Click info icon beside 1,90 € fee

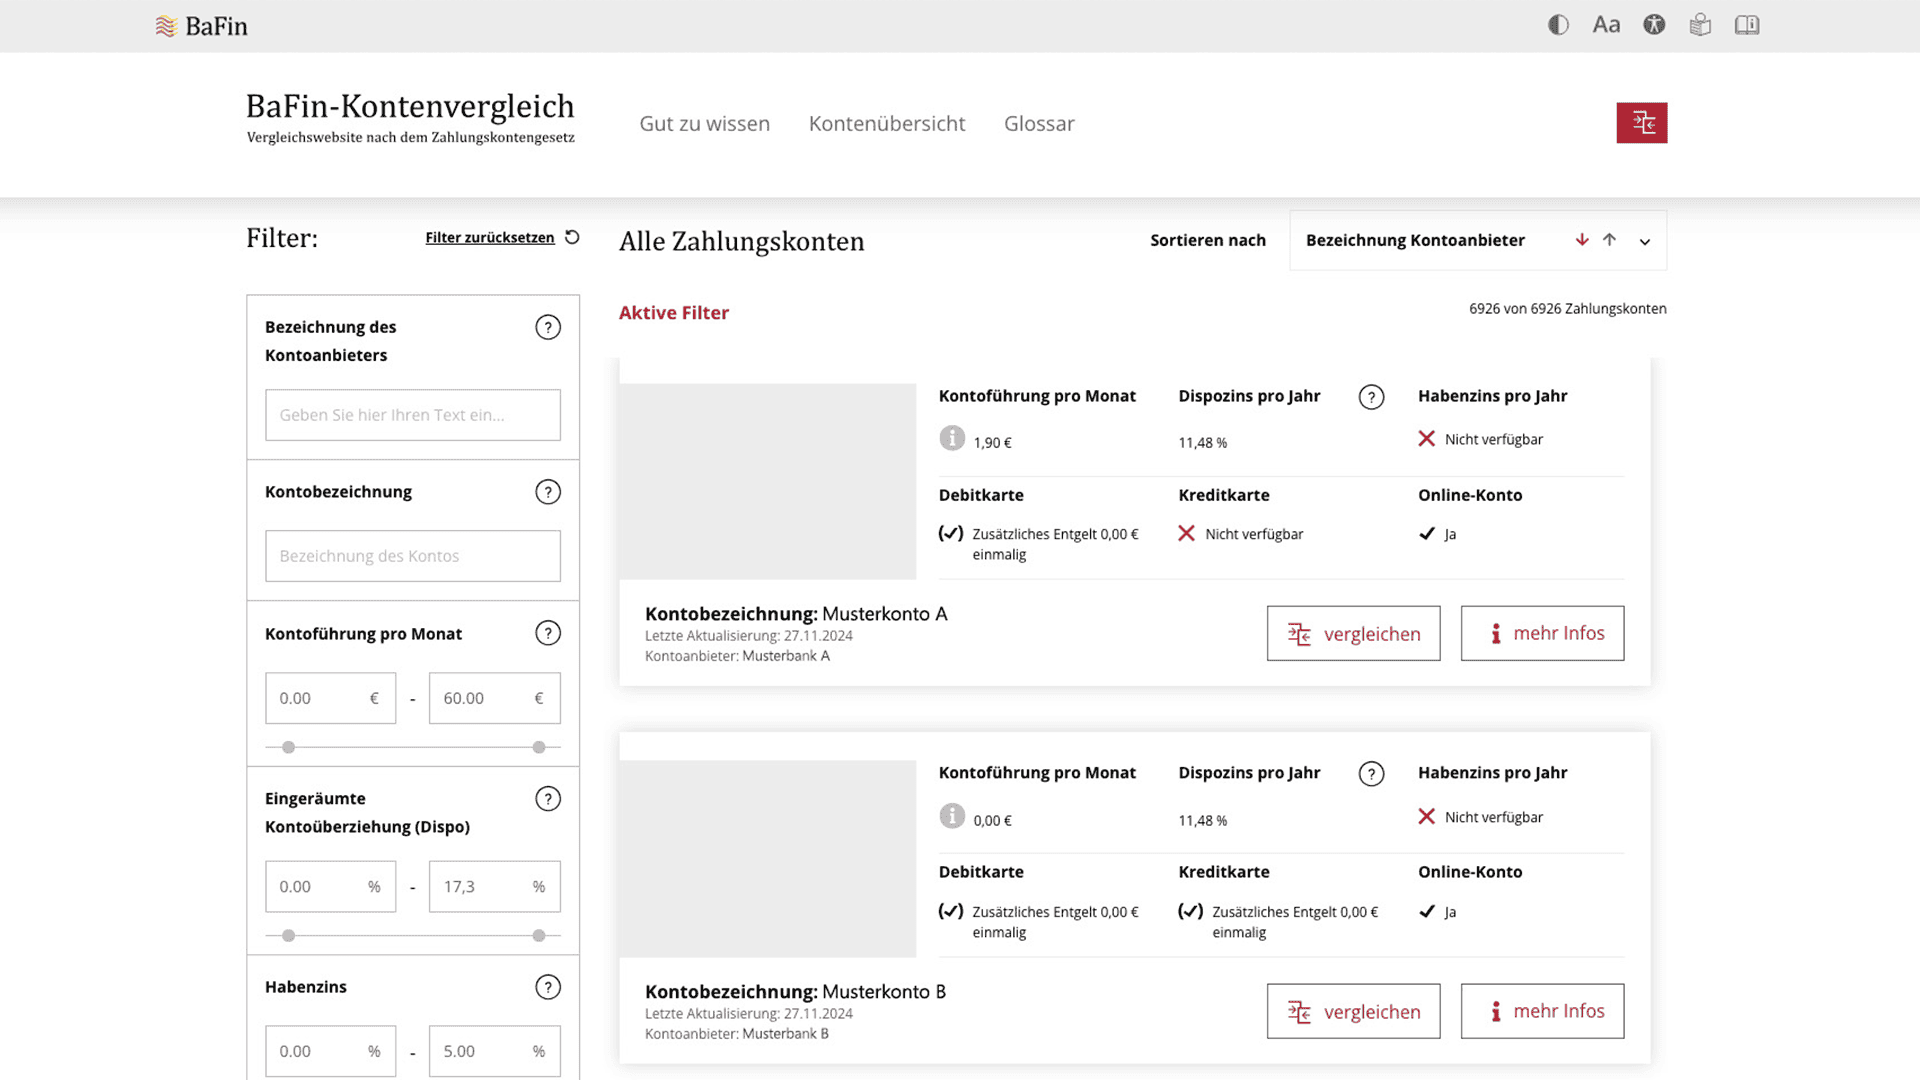click(x=952, y=438)
